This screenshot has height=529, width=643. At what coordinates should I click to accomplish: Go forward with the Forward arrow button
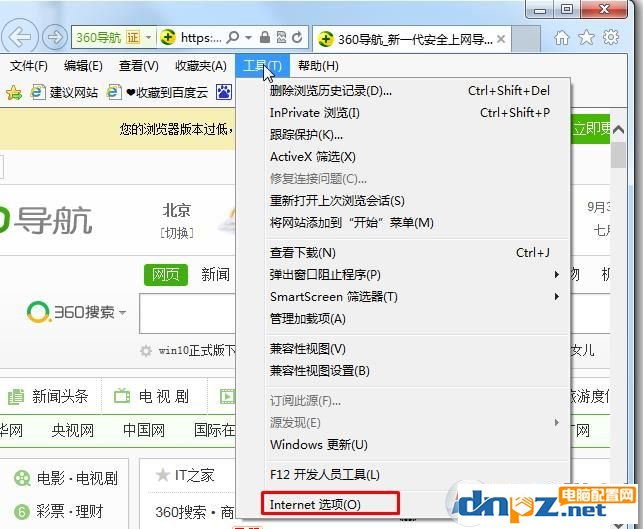tap(55, 37)
